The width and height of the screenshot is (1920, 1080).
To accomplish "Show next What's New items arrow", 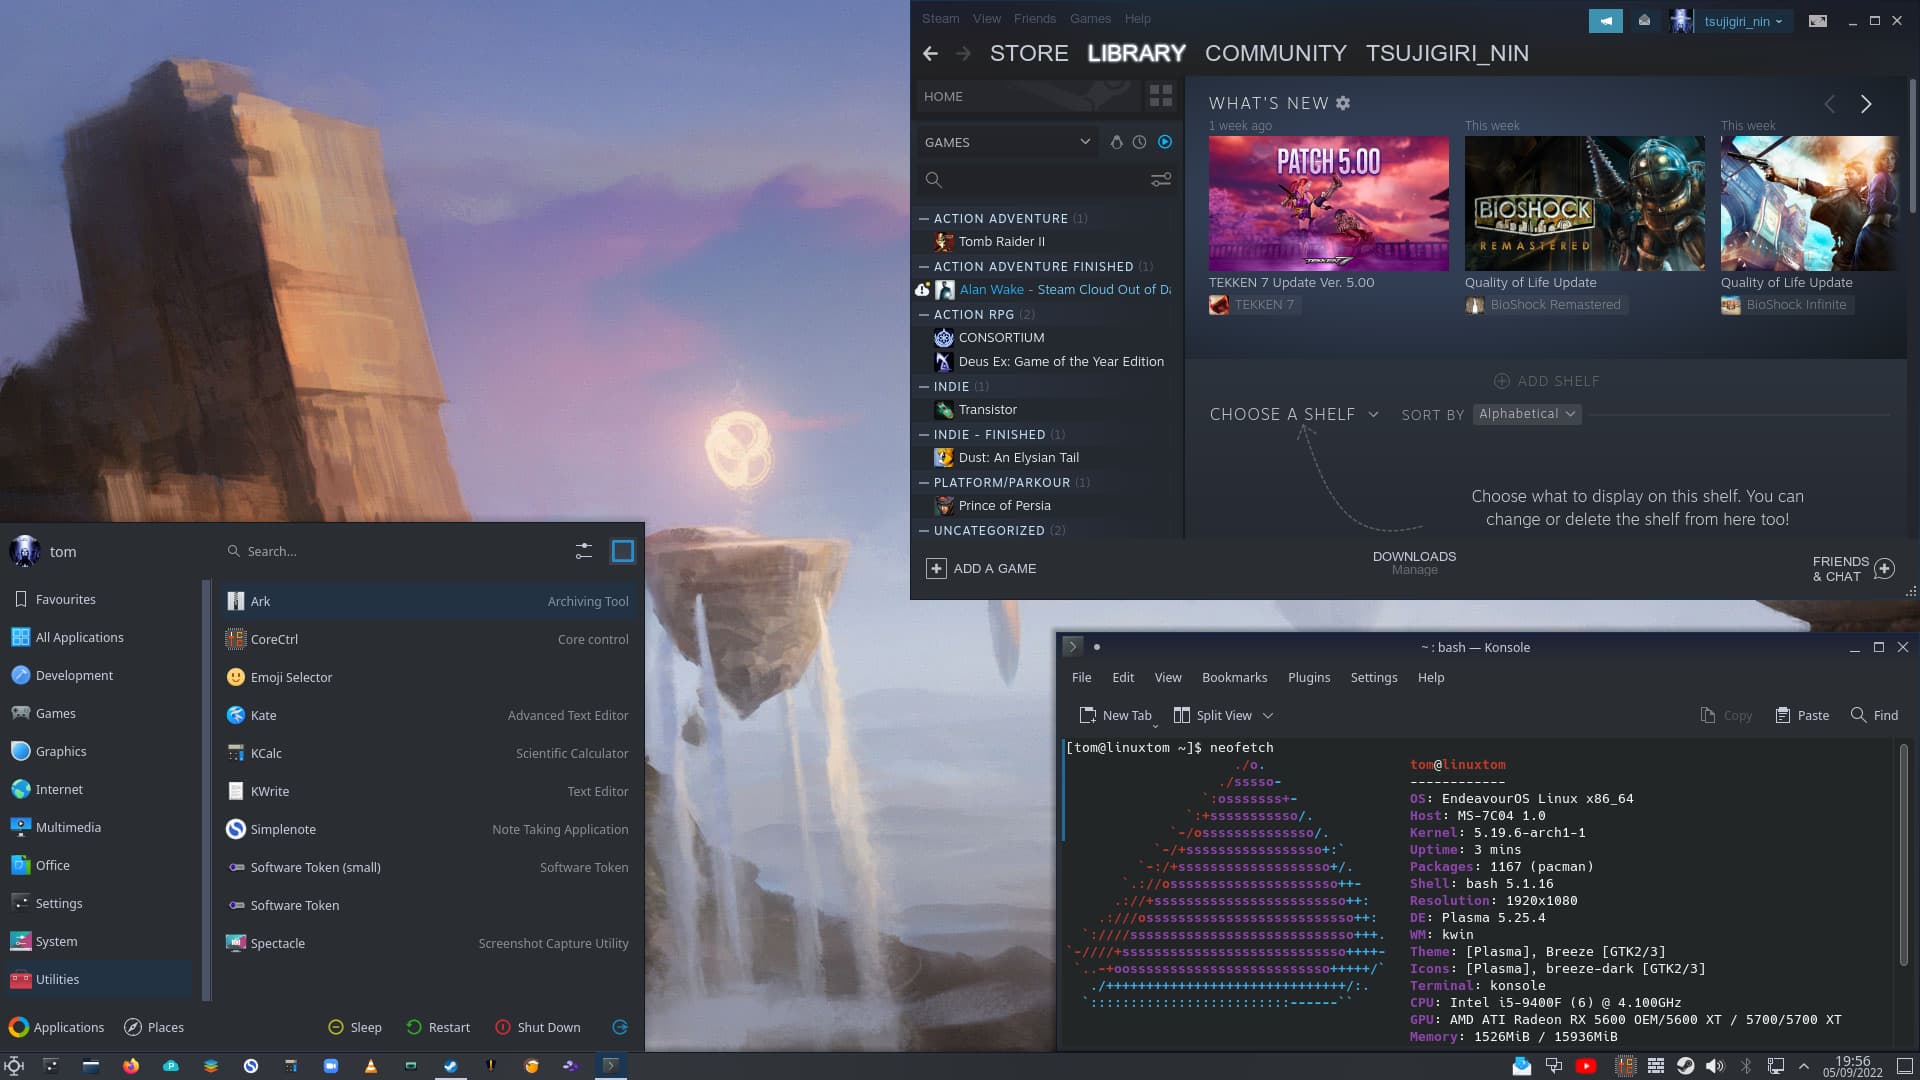I will point(1865,104).
